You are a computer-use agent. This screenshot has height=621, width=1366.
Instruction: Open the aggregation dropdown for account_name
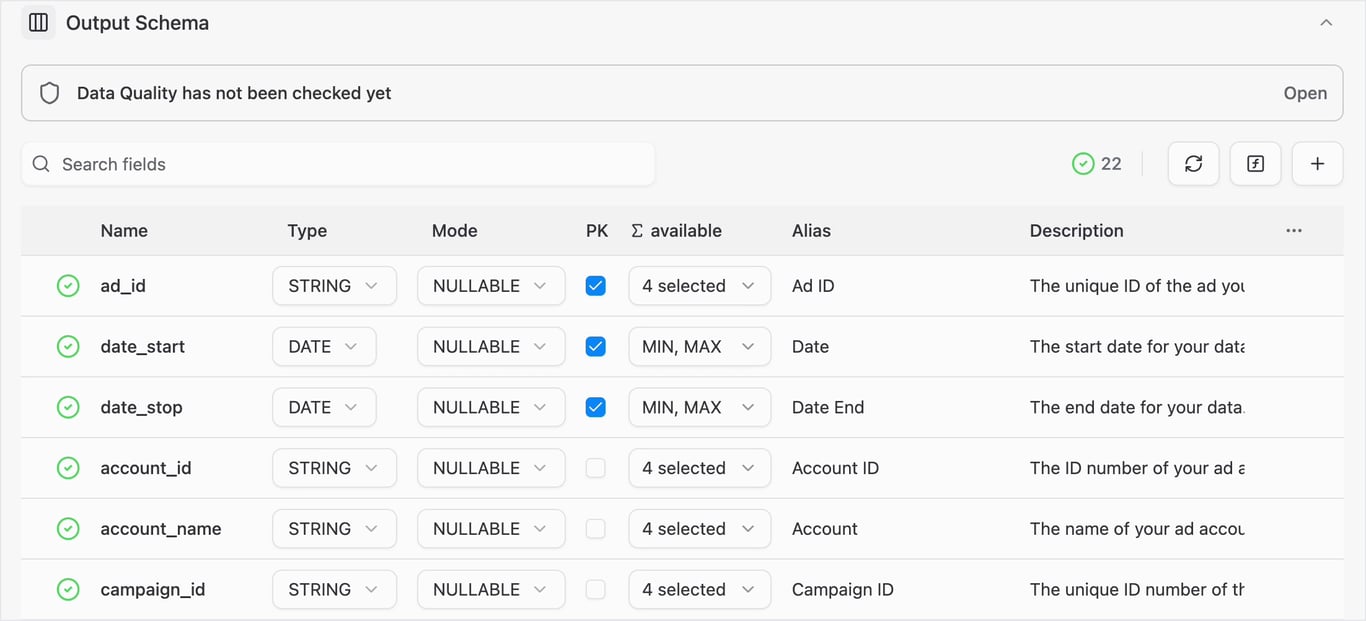click(699, 529)
